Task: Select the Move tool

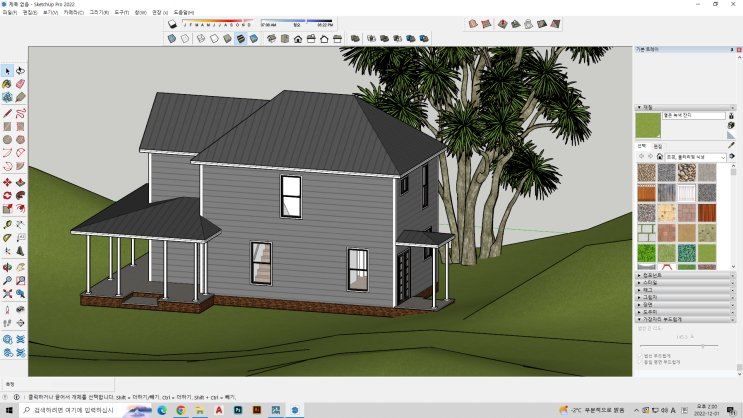Action: pyautogui.click(x=8, y=183)
